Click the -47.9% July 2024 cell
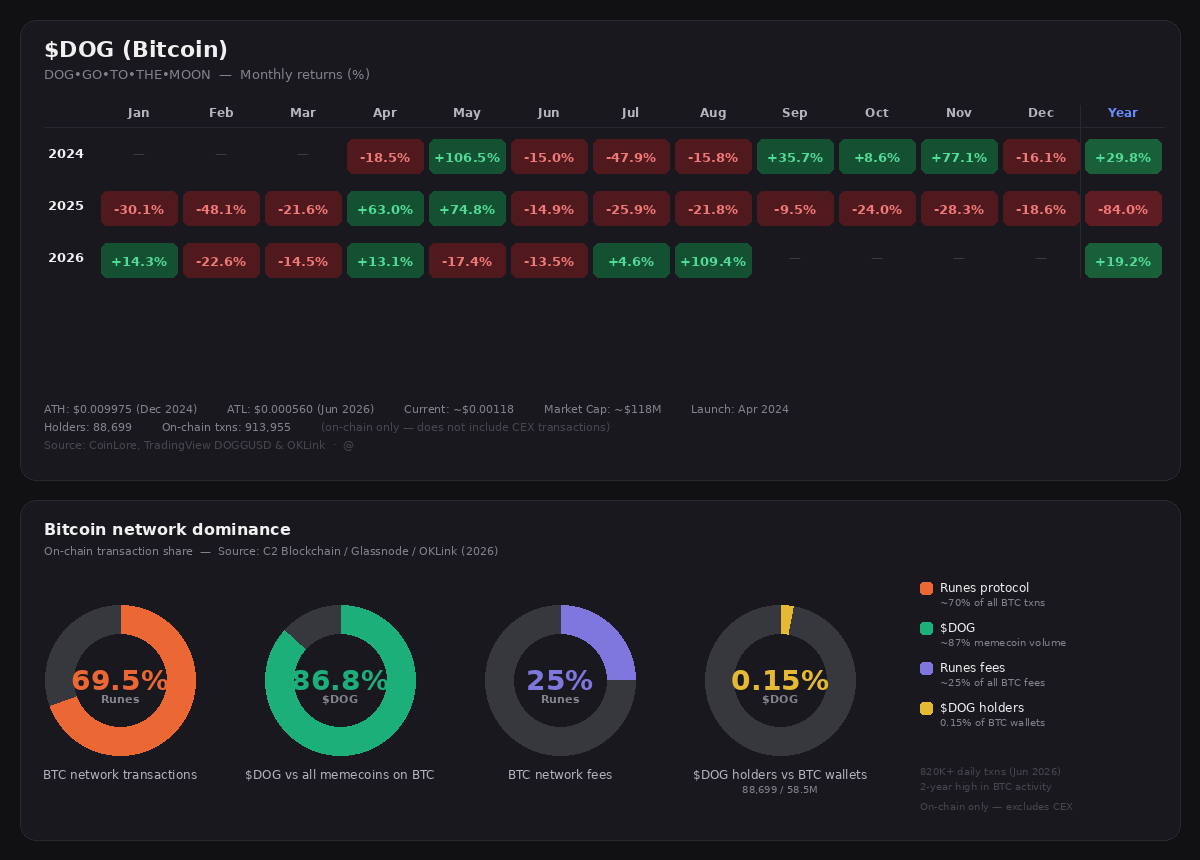Viewport: 1200px width, 860px height. [x=631, y=157]
